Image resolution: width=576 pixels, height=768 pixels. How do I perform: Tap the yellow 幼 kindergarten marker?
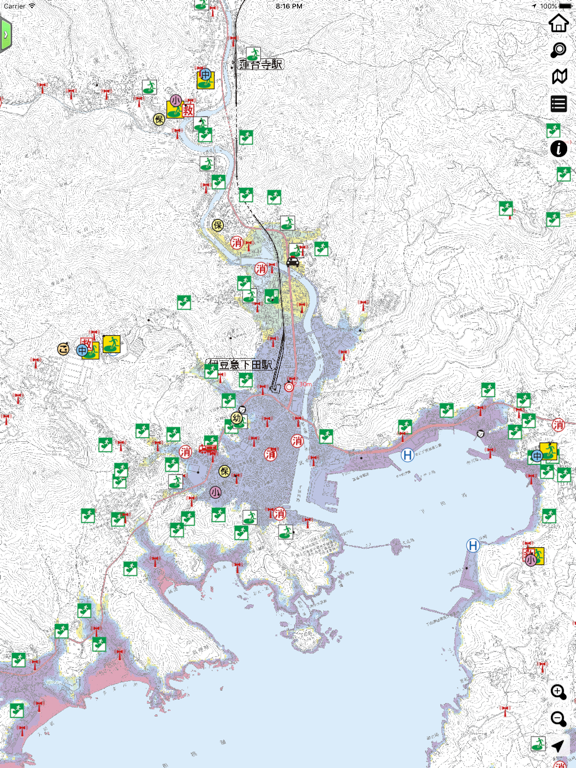pyautogui.click(x=237, y=418)
